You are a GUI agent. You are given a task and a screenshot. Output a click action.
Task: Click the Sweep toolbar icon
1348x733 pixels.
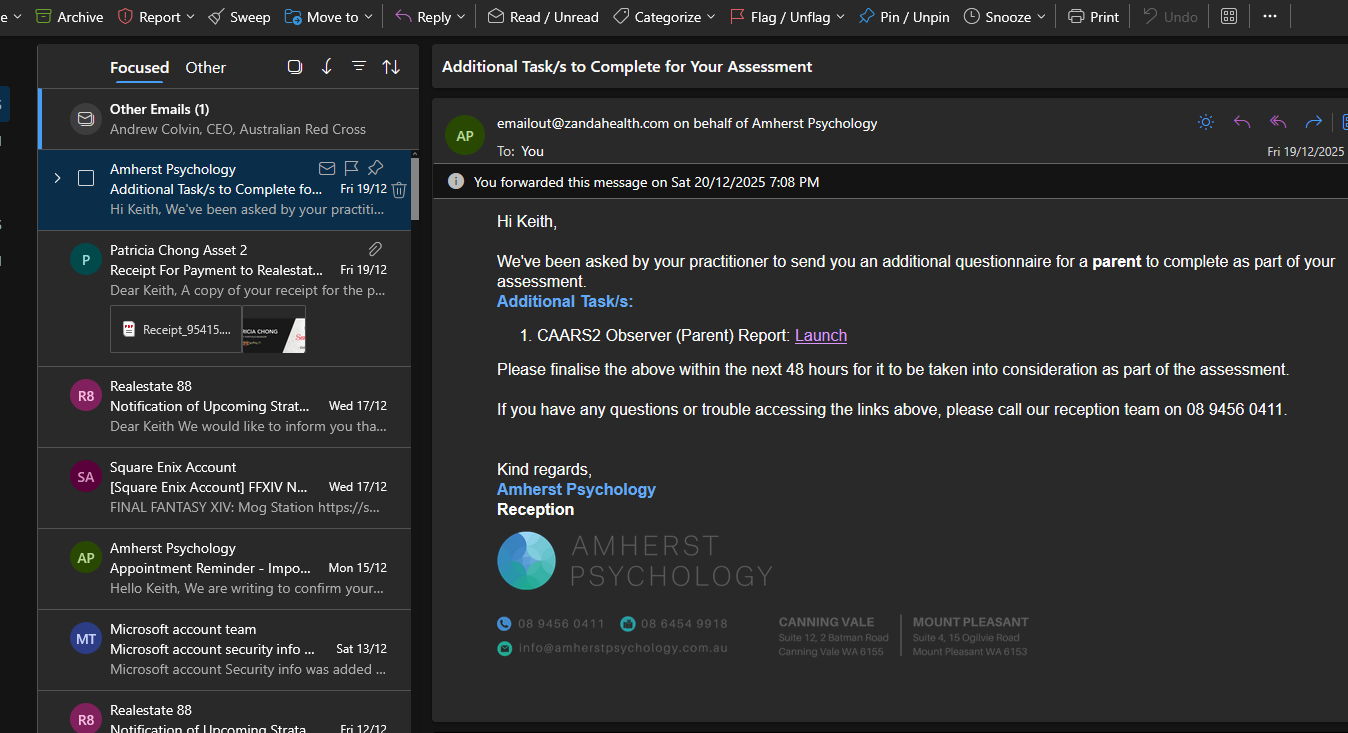click(239, 17)
